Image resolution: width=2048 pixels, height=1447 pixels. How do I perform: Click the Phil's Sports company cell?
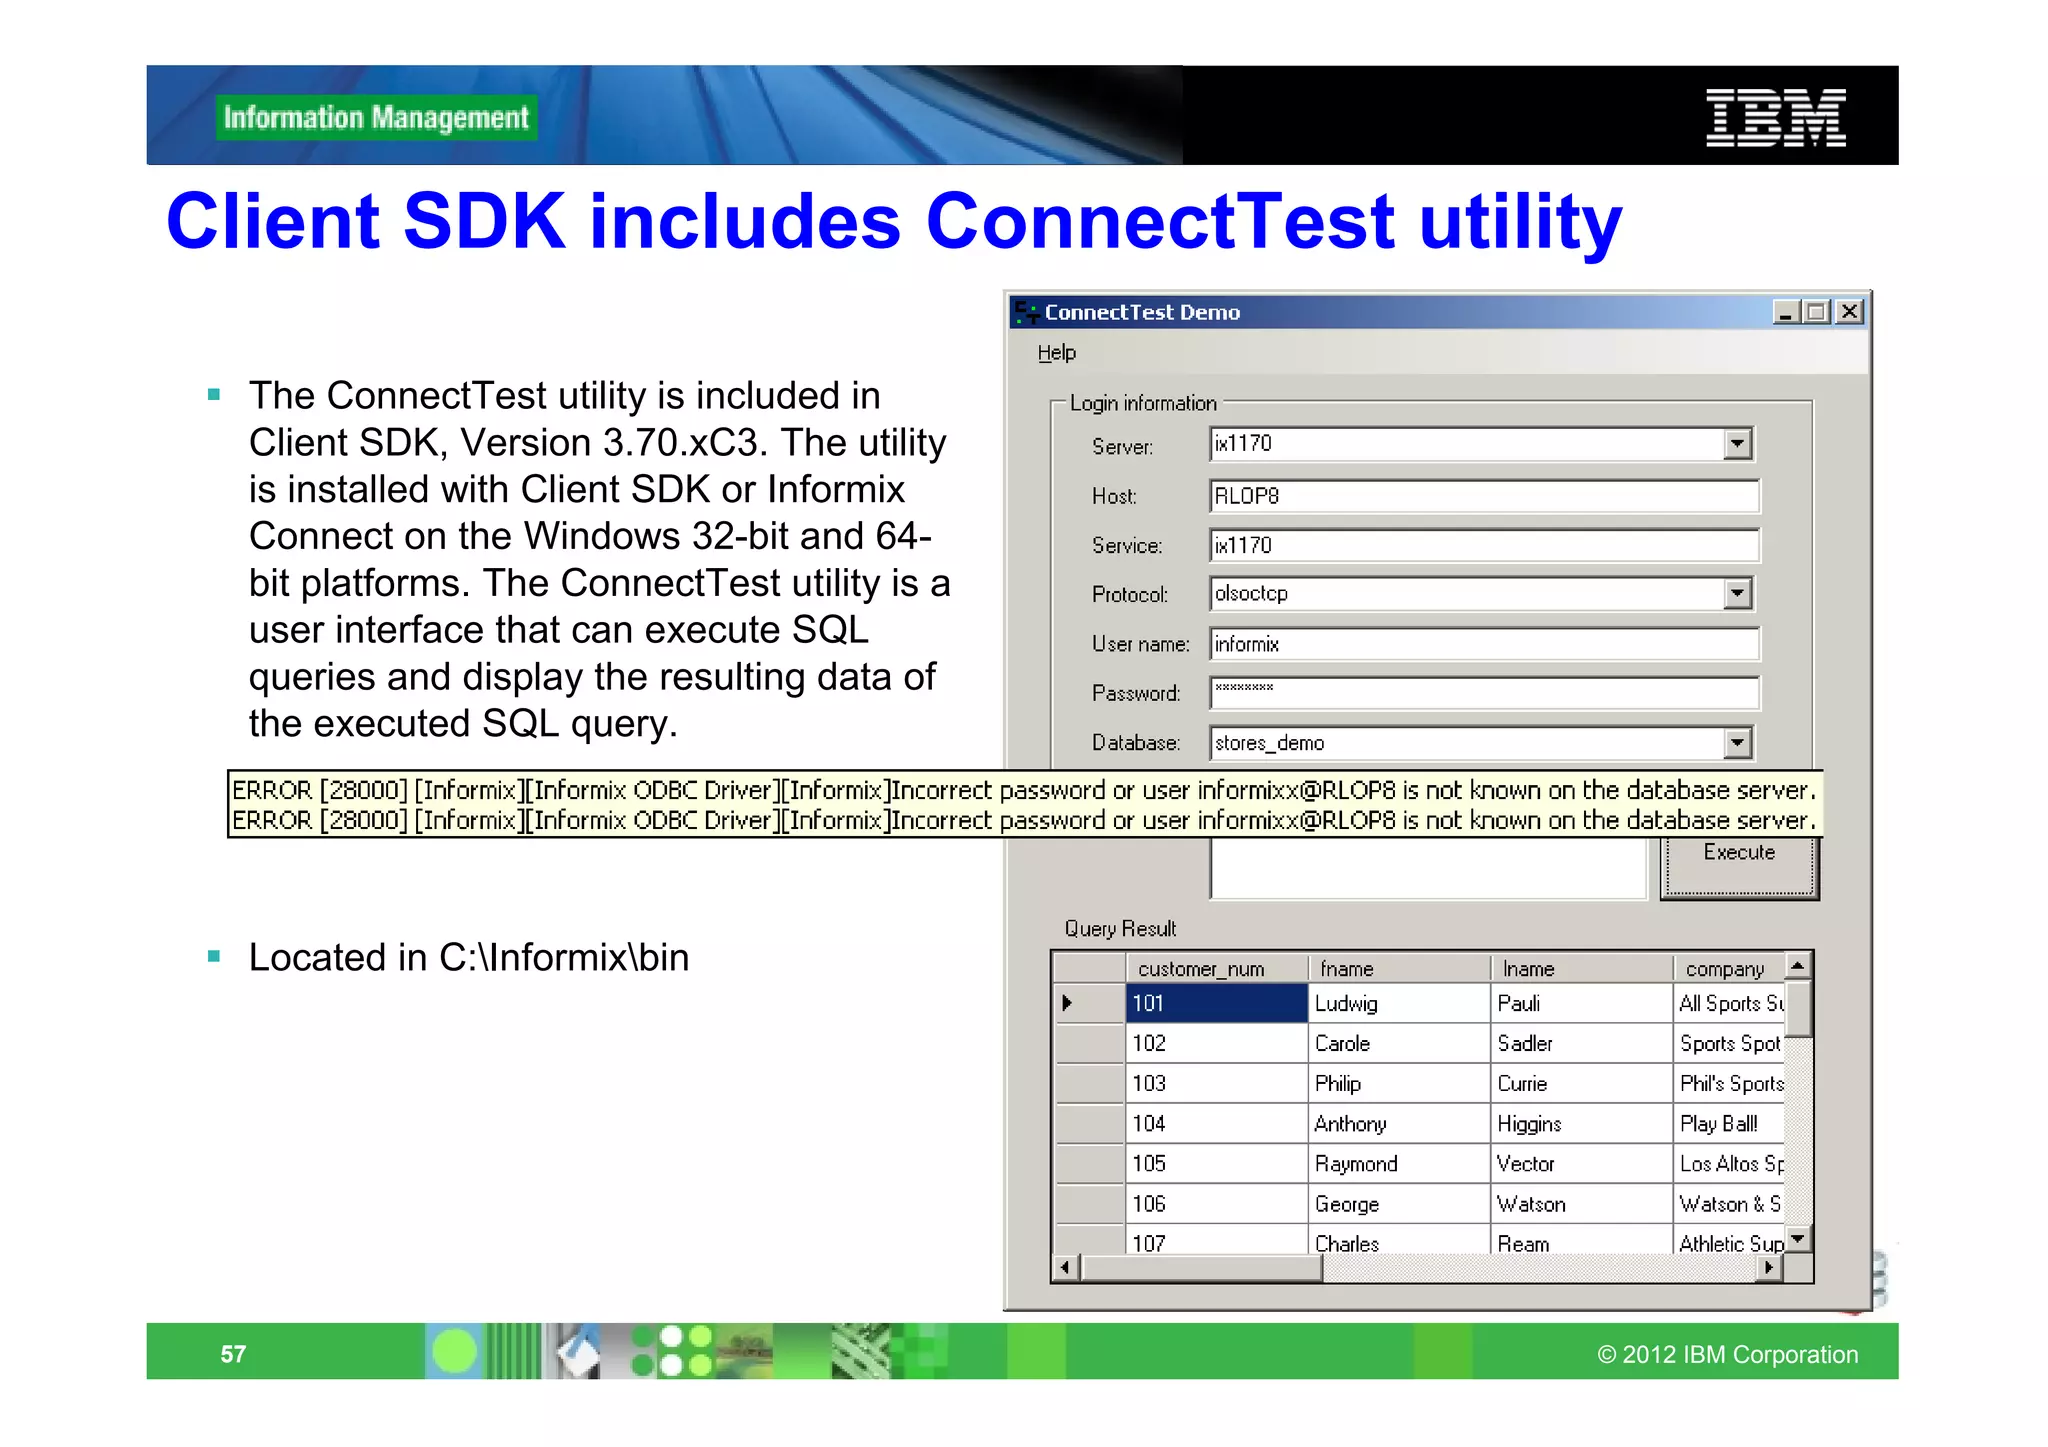point(1729,1083)
